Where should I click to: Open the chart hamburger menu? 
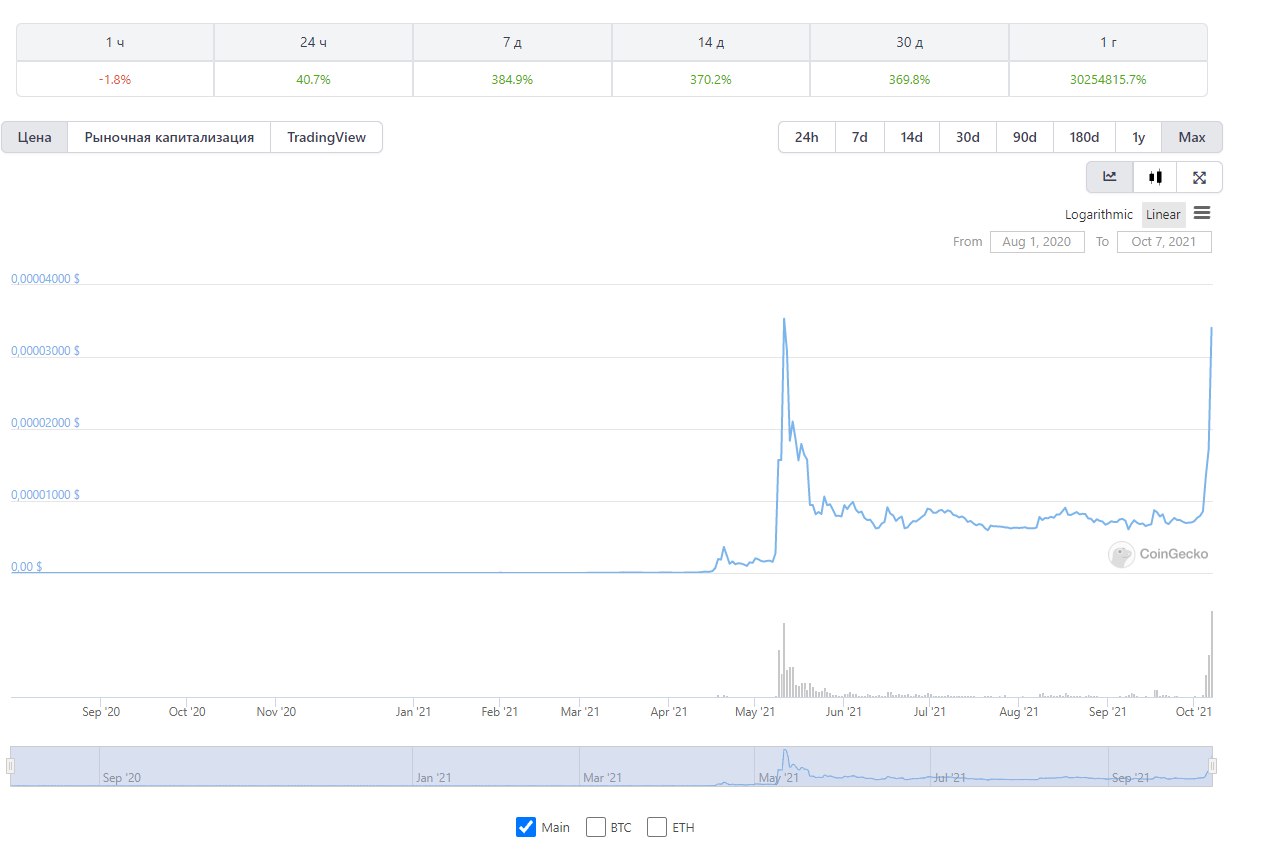pos(1202,213)
